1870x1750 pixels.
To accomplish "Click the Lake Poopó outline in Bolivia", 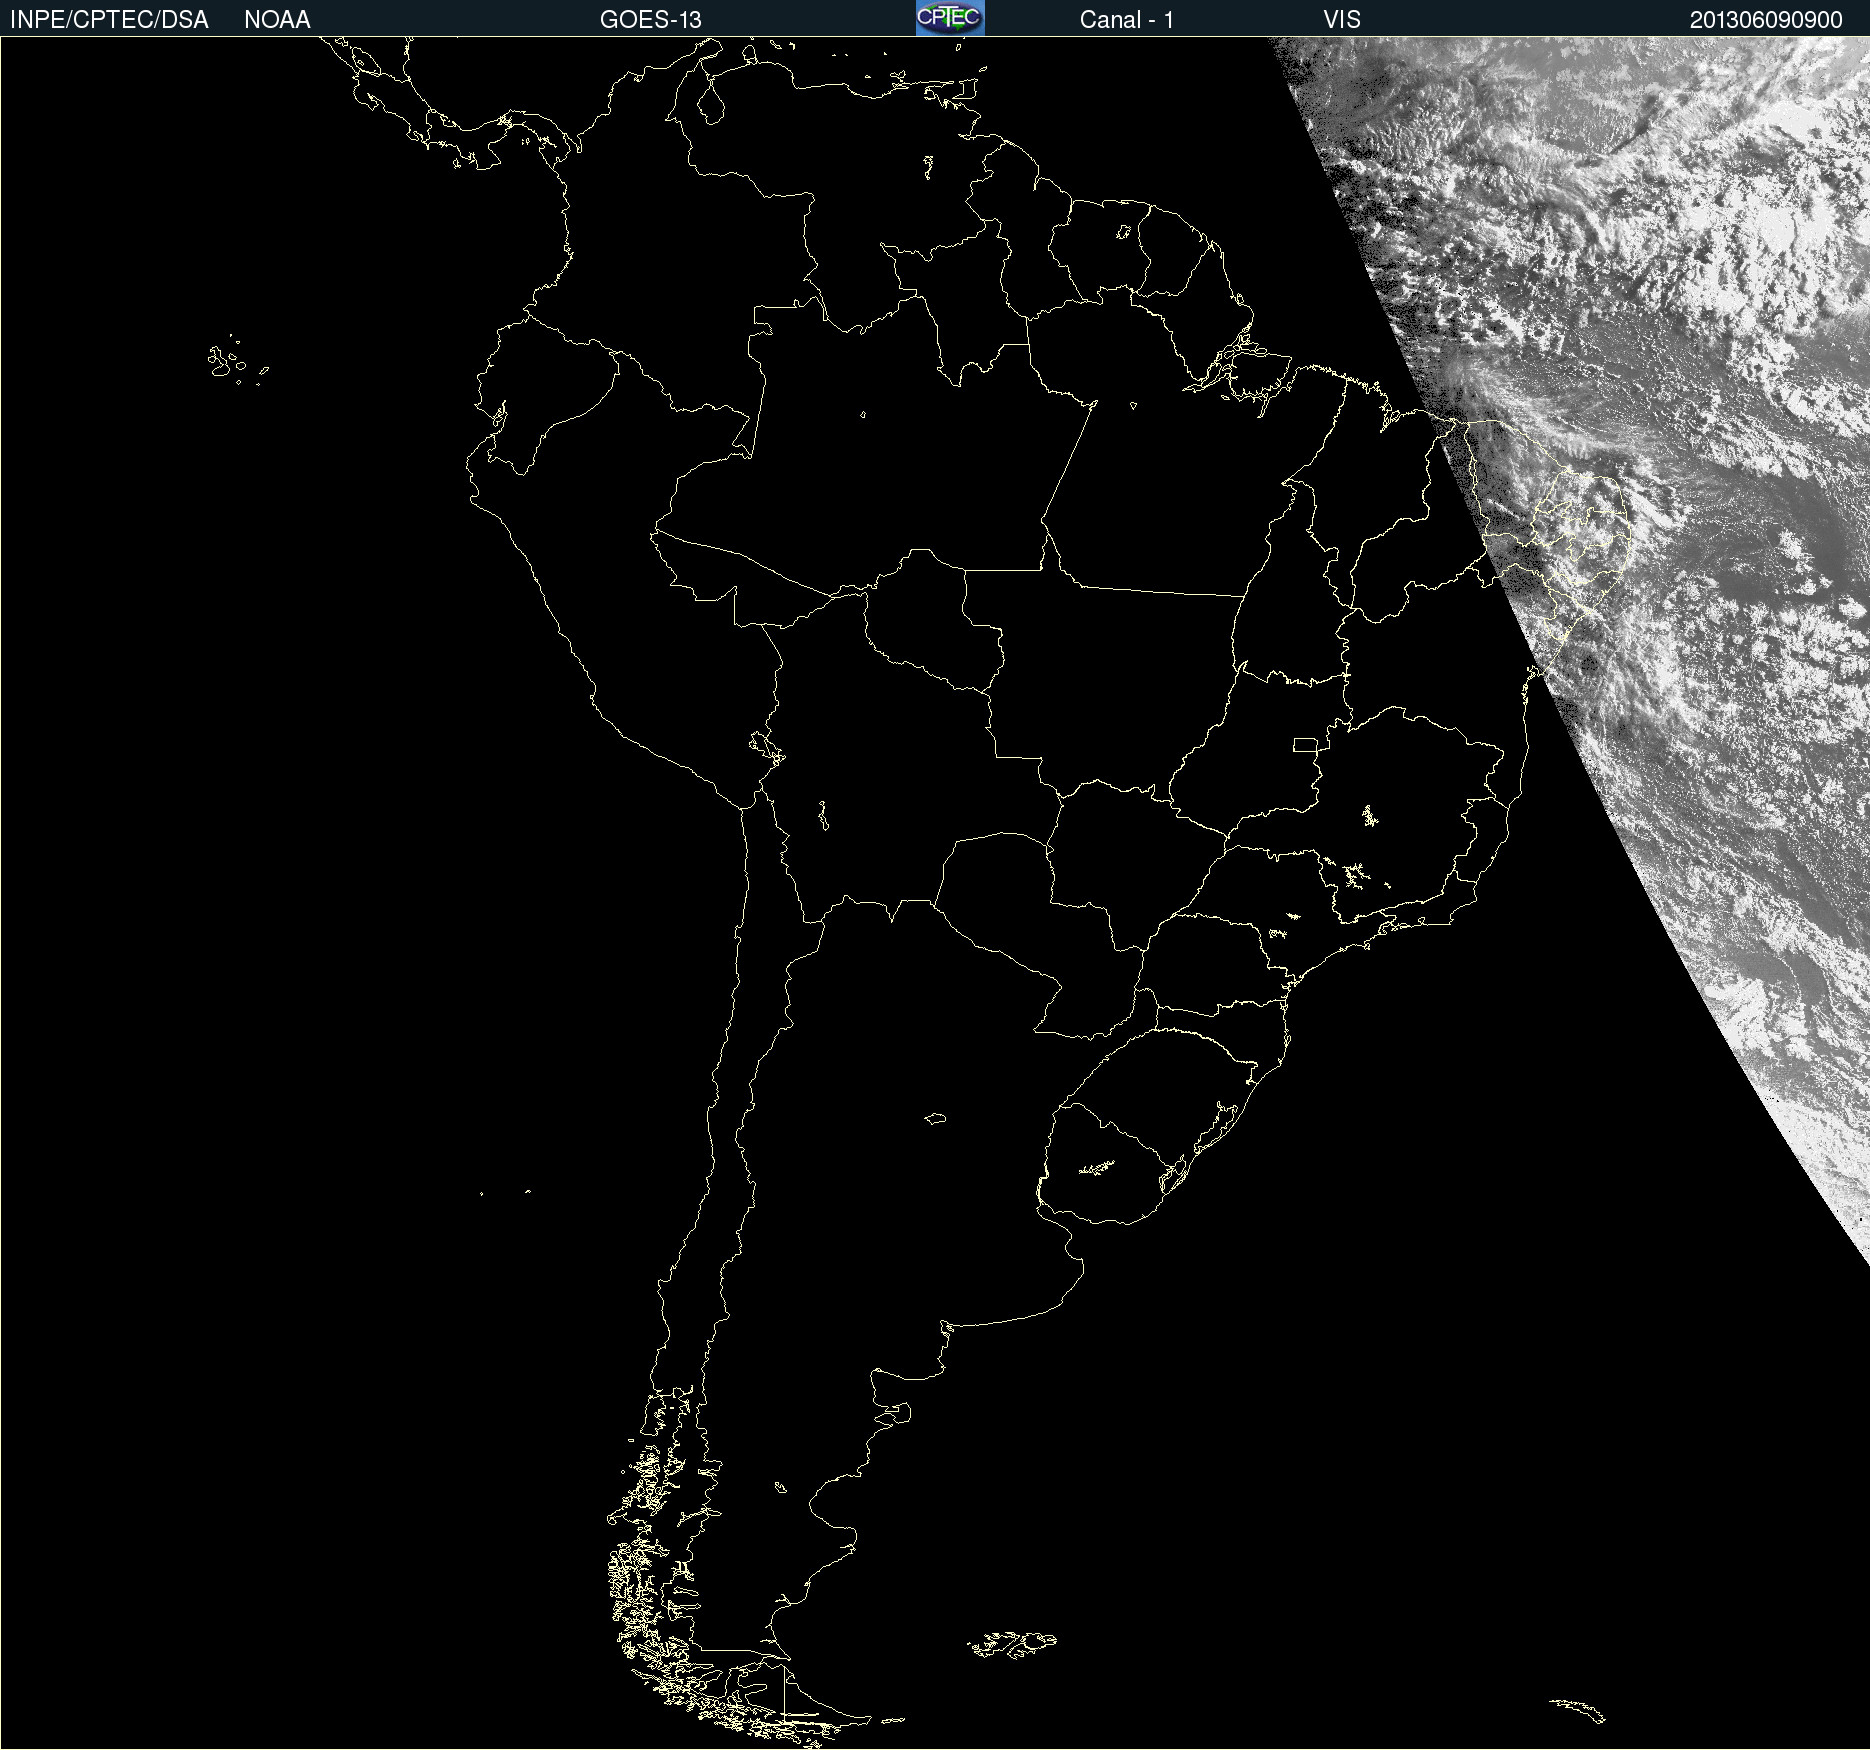I will point(823,815).
